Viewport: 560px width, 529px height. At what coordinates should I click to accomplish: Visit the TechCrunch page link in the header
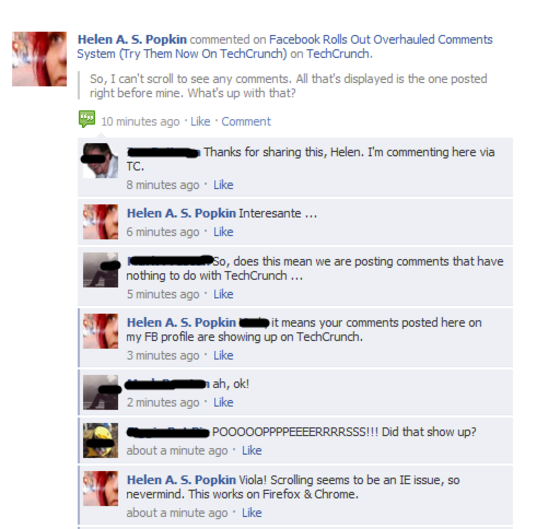[x=339, y=54]
